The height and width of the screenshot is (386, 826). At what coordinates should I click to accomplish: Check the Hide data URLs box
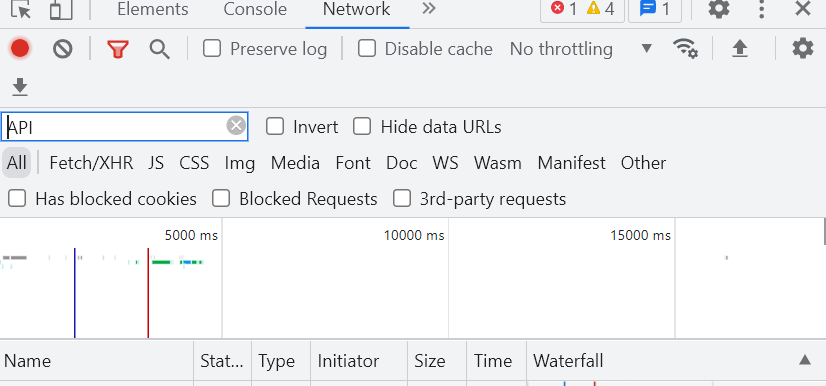click(362, 127)
